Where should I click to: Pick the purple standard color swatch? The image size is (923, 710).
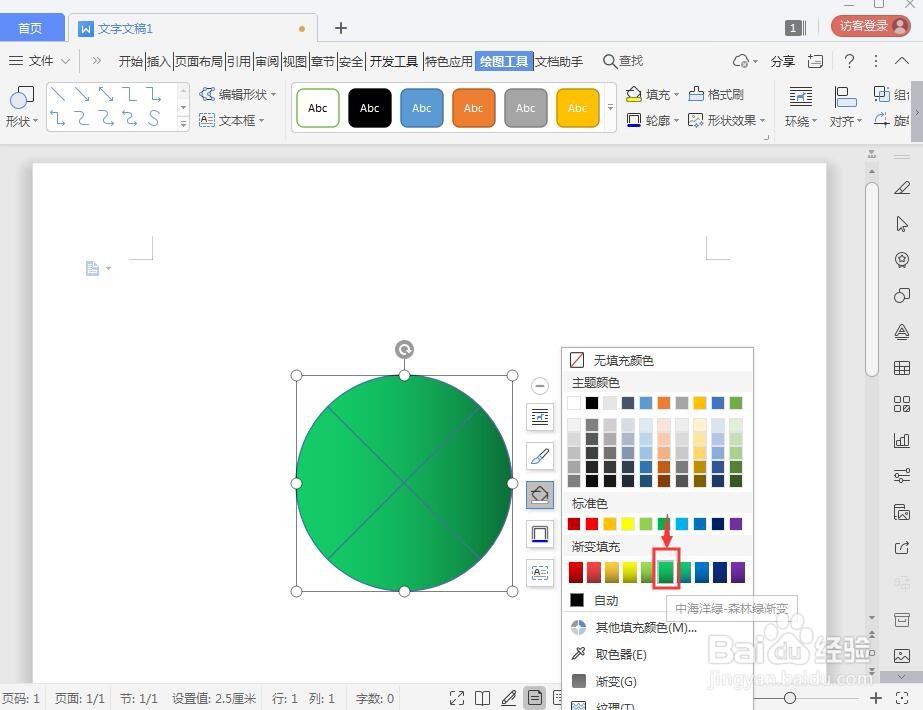click(736, 523)
